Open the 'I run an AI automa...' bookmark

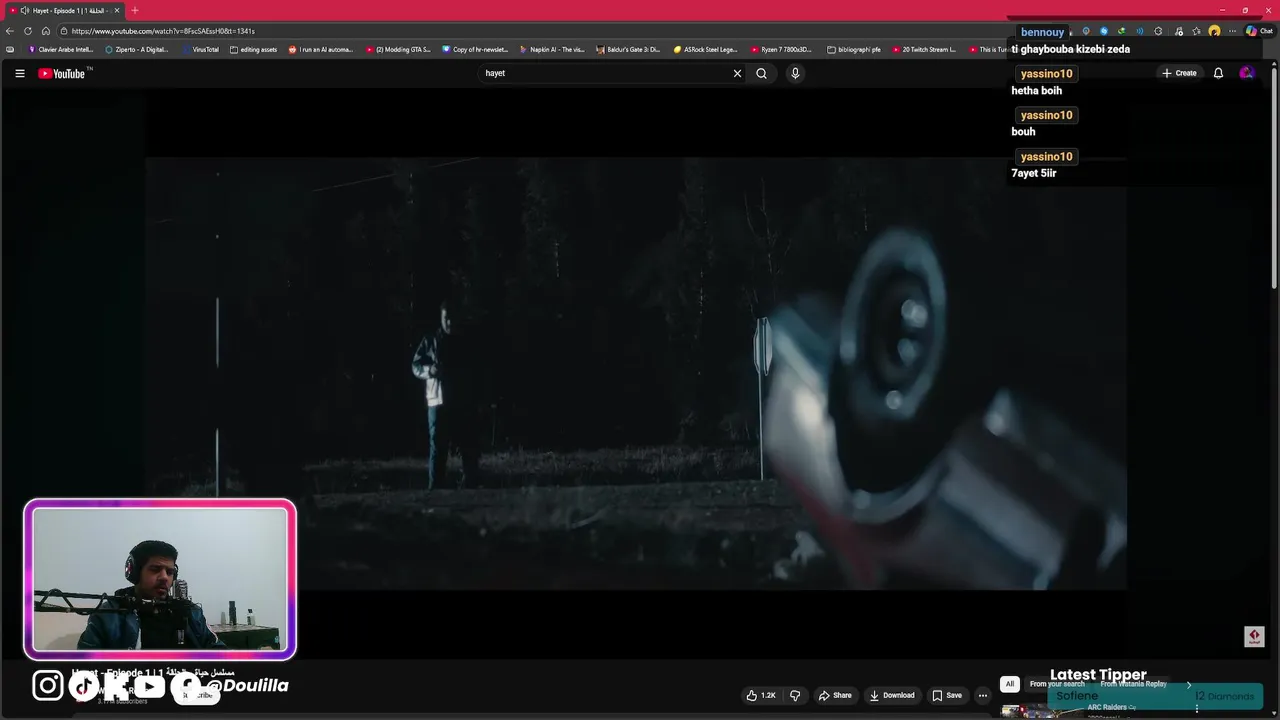click(321, 49)
